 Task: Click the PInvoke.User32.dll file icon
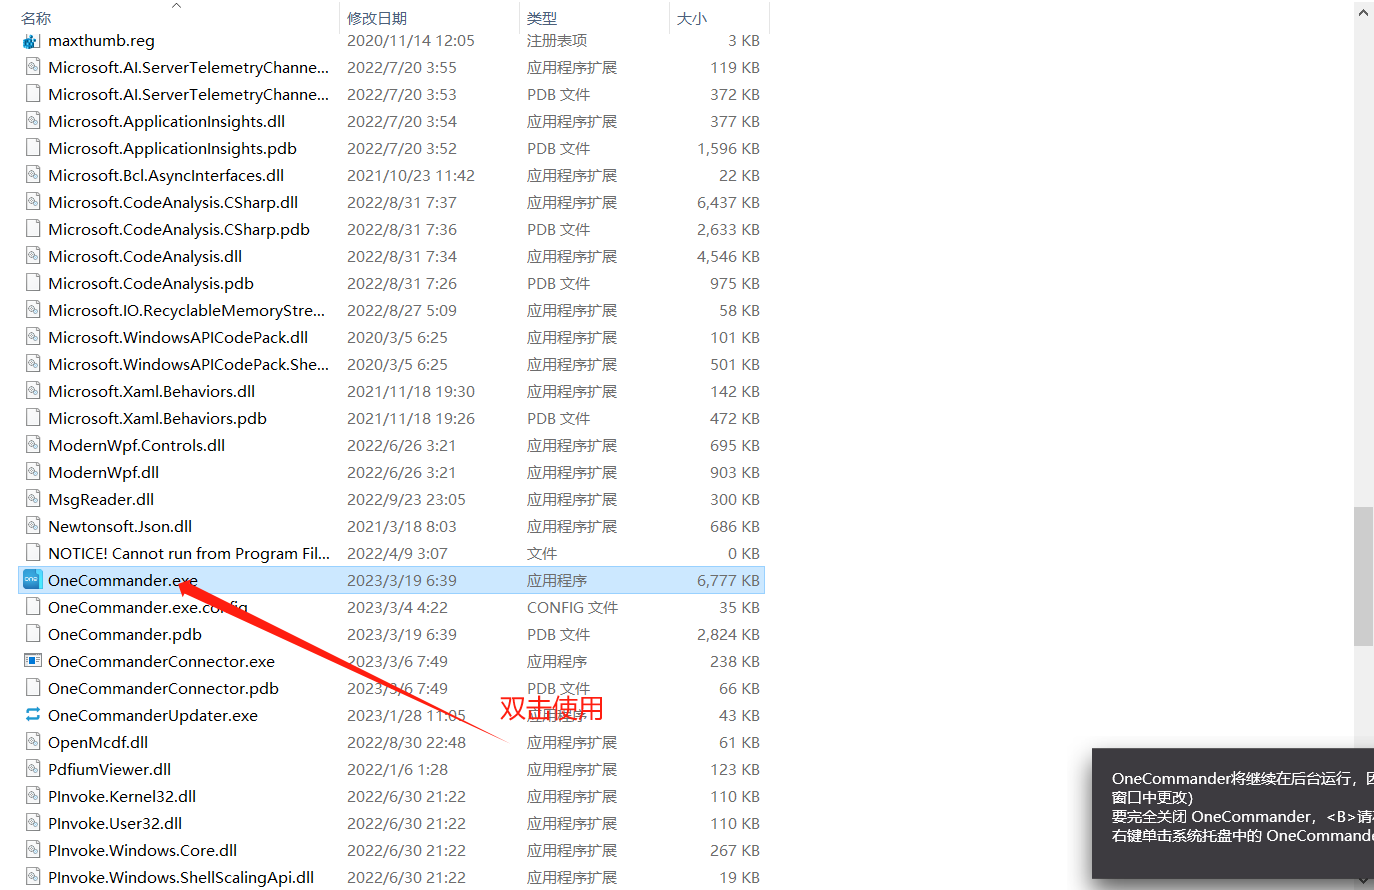pos(32,823)
